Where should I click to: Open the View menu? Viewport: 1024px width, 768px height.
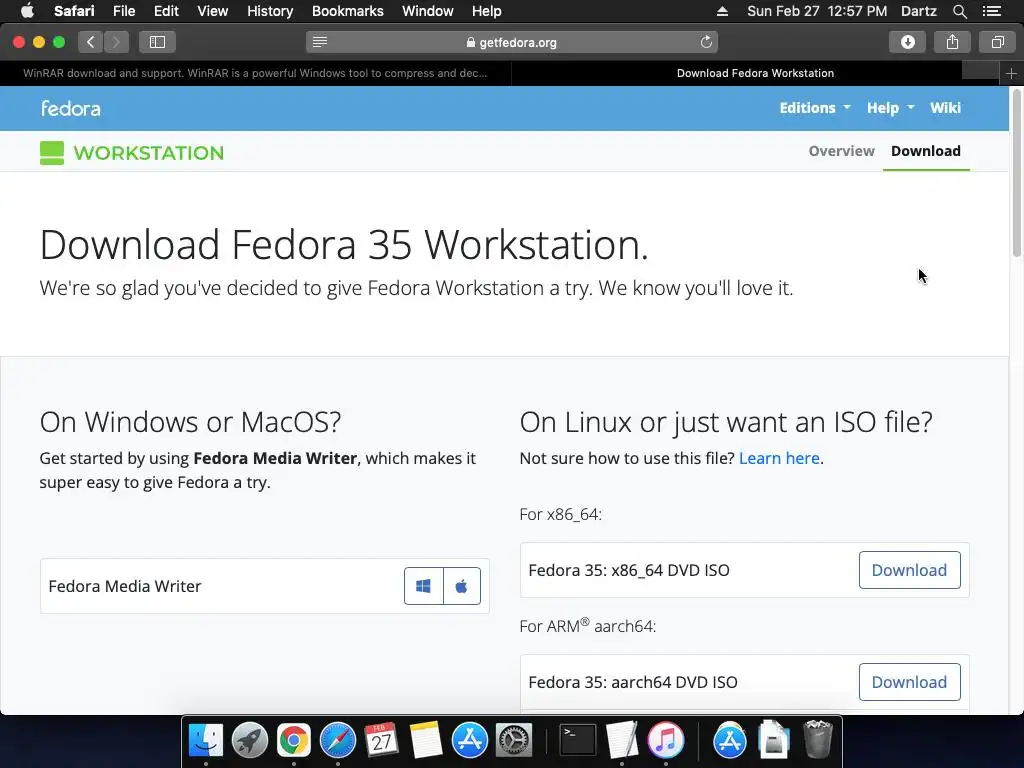[x=212, y=11]
